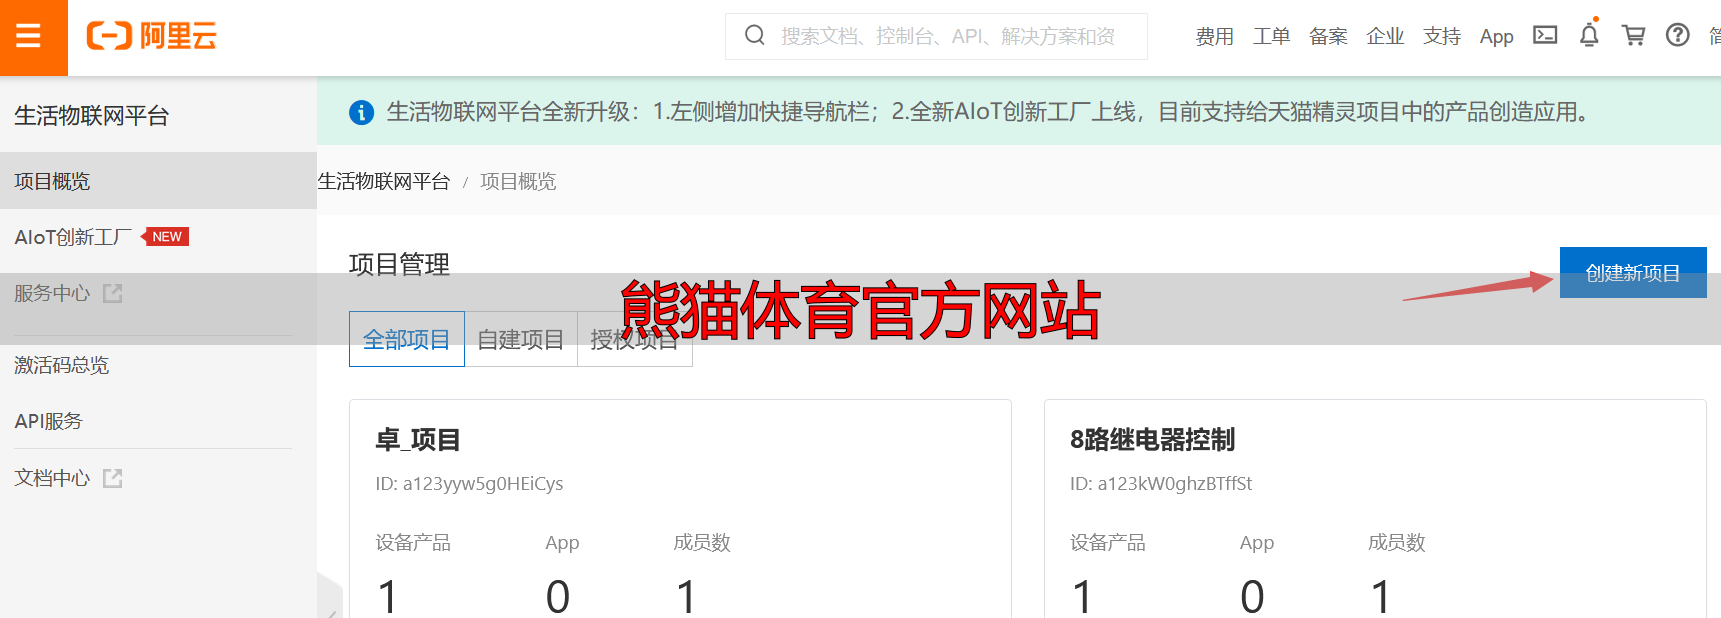Click the search magnifier icon
1721x618 pixels.
755,36
